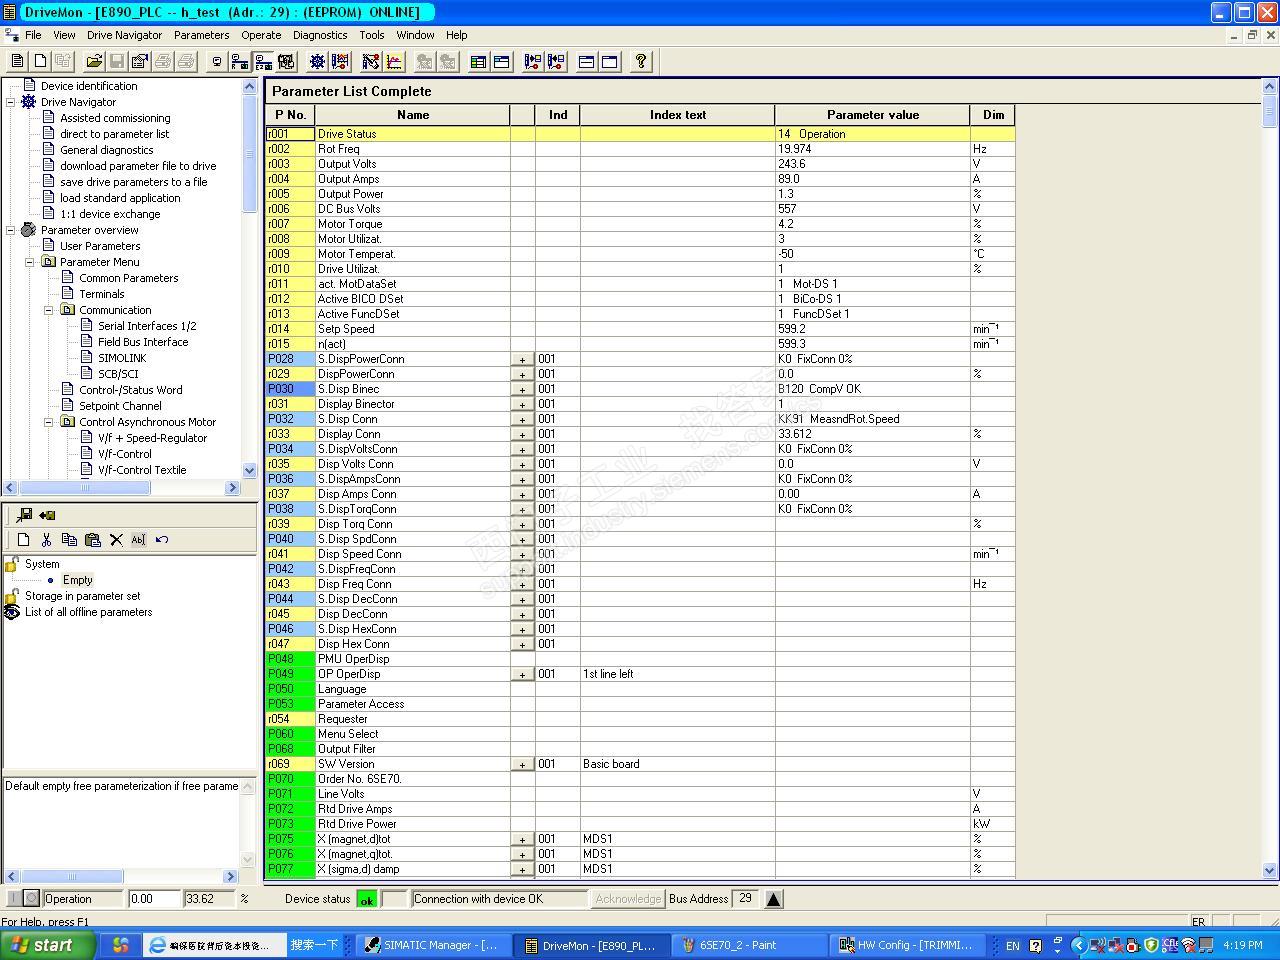Image resolution: width=1280 pixels, height=960 pixels.
Task: Select Storage in parameter set item
Action: [82, 596]
